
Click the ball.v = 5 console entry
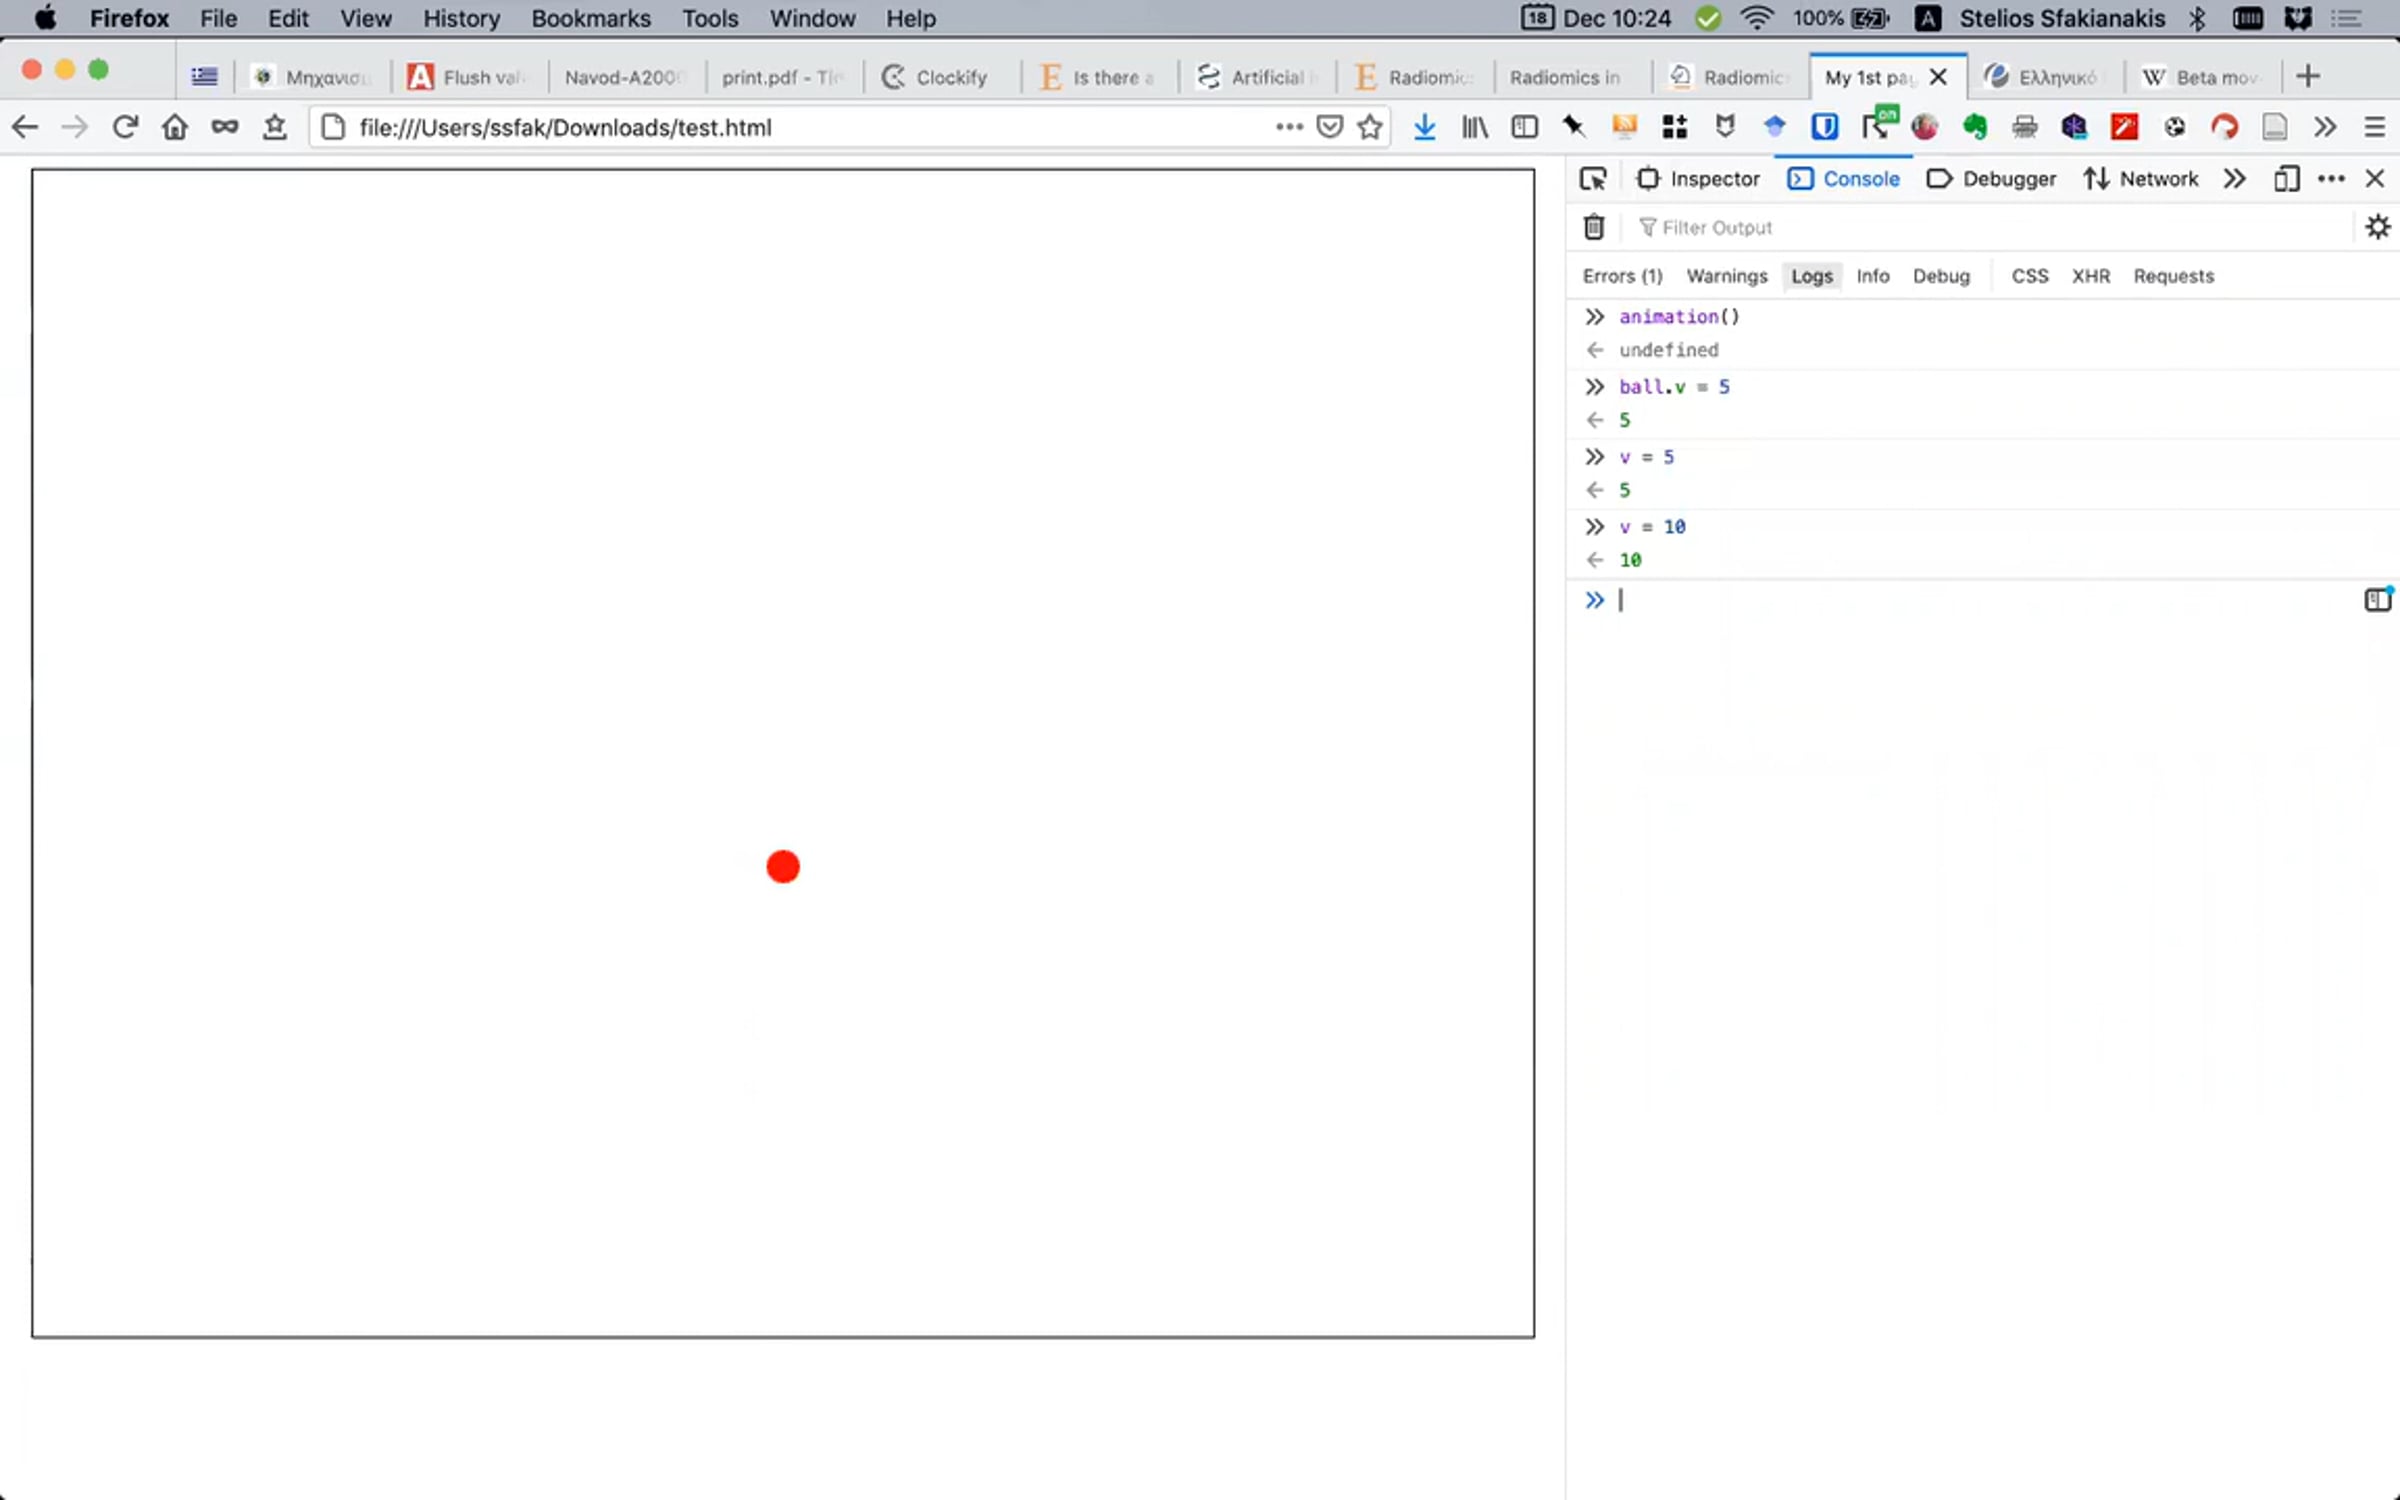tap(1674, 387)
